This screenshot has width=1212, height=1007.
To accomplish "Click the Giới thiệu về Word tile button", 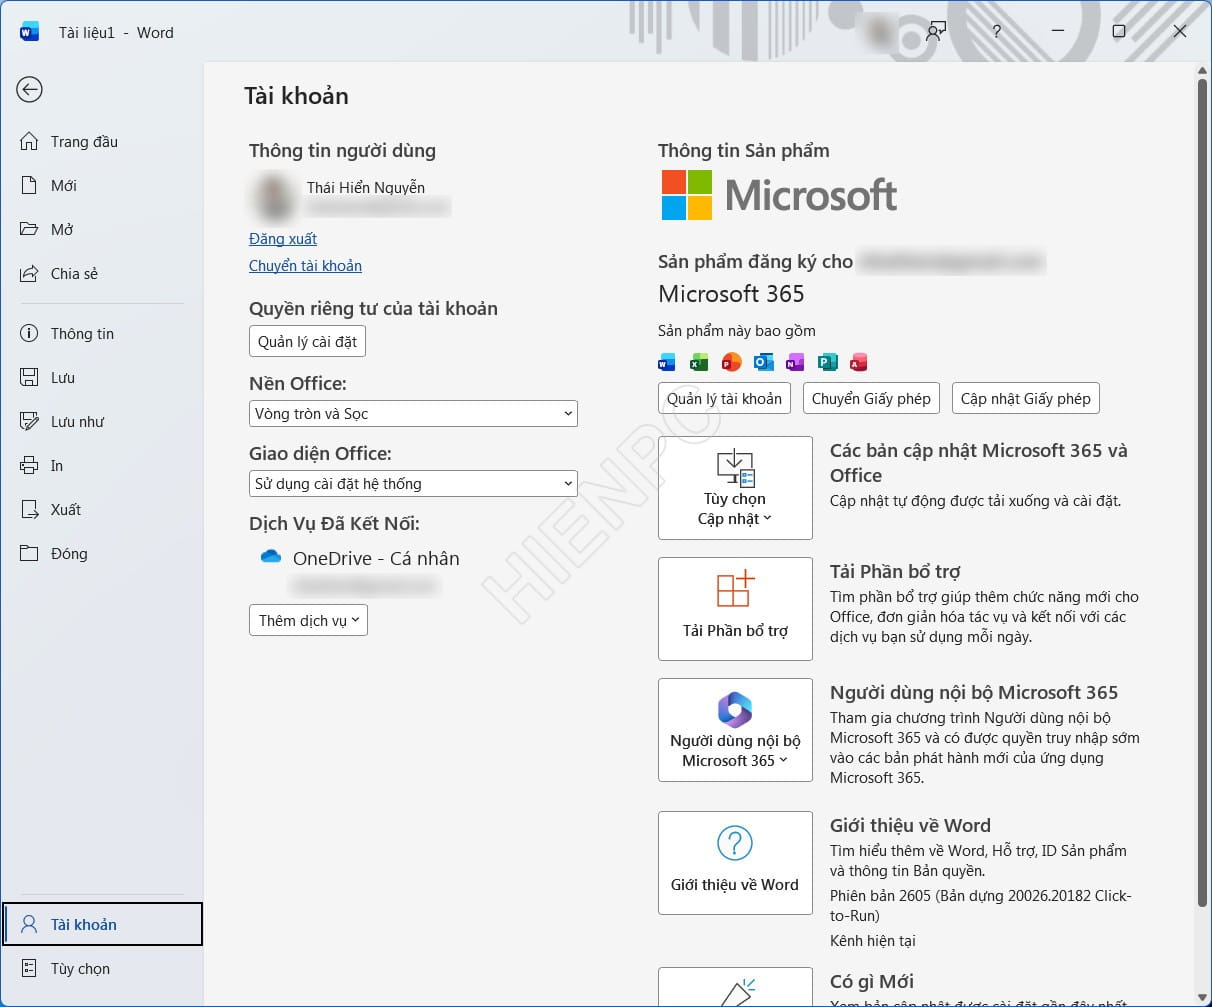I will (735, 863).
